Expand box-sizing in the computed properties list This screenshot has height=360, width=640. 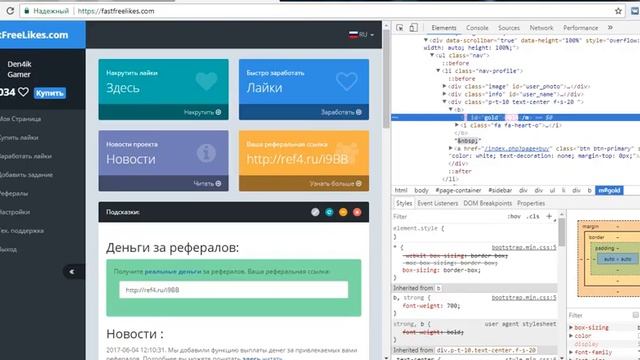click(x=571, y=327)
